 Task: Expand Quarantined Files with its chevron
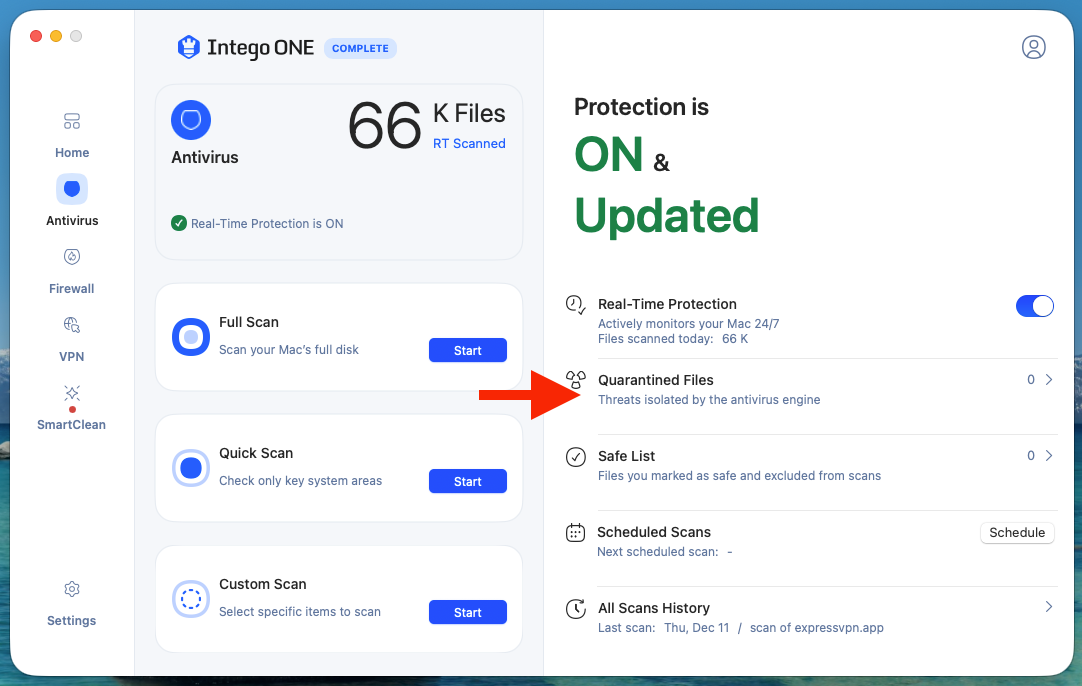point(1049,380)
